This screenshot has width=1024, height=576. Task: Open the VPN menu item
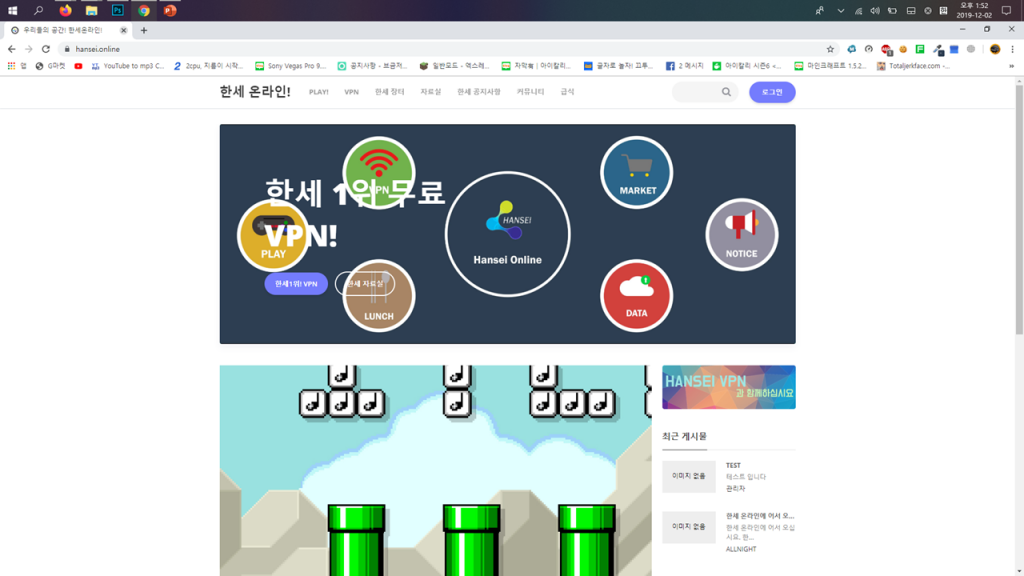[351, 92]
